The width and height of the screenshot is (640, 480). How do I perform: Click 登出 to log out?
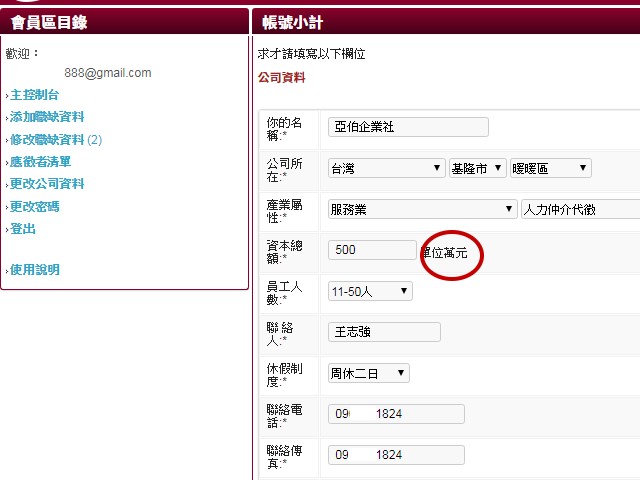point(22,229)
